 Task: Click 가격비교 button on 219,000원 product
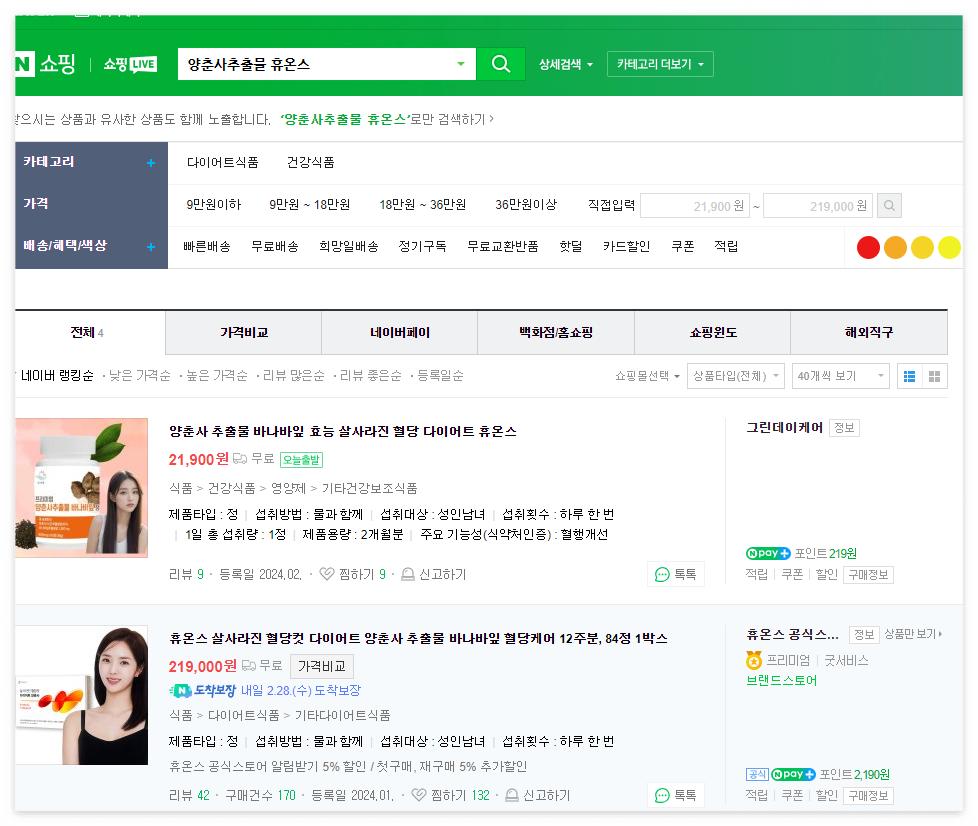322,666
